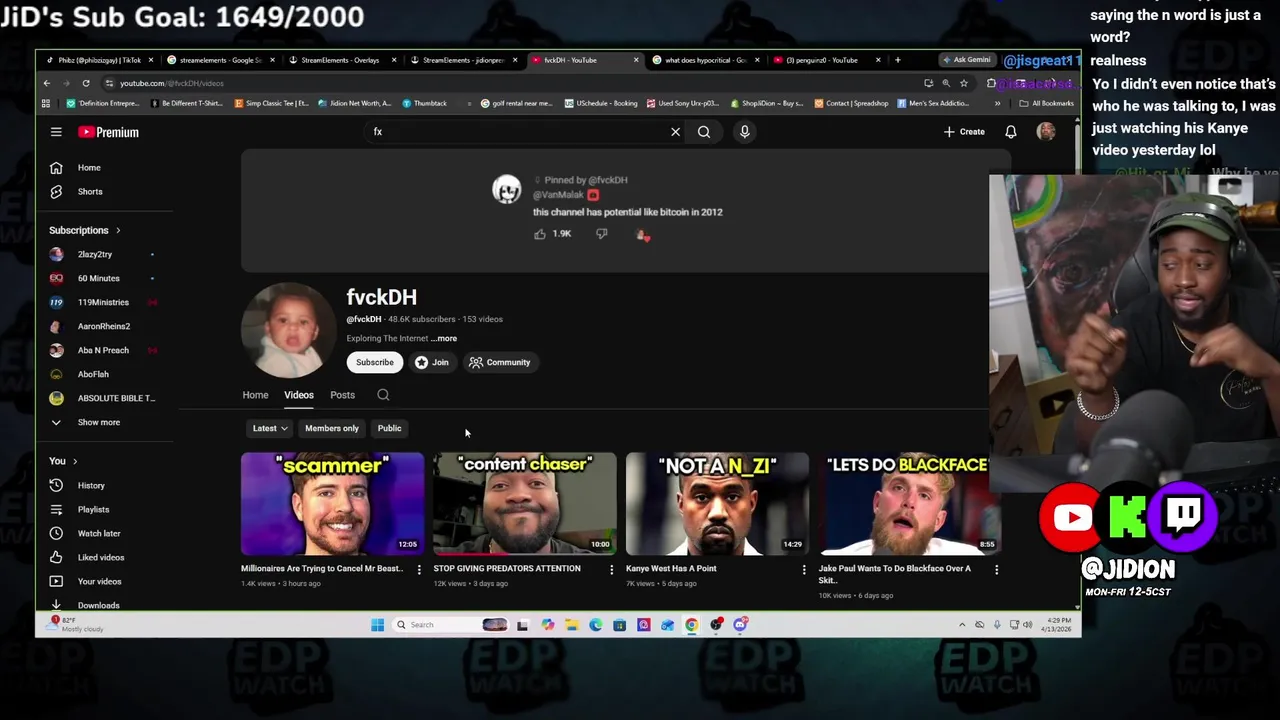Open 2lazy2try subscription channel

pos(95,255)
